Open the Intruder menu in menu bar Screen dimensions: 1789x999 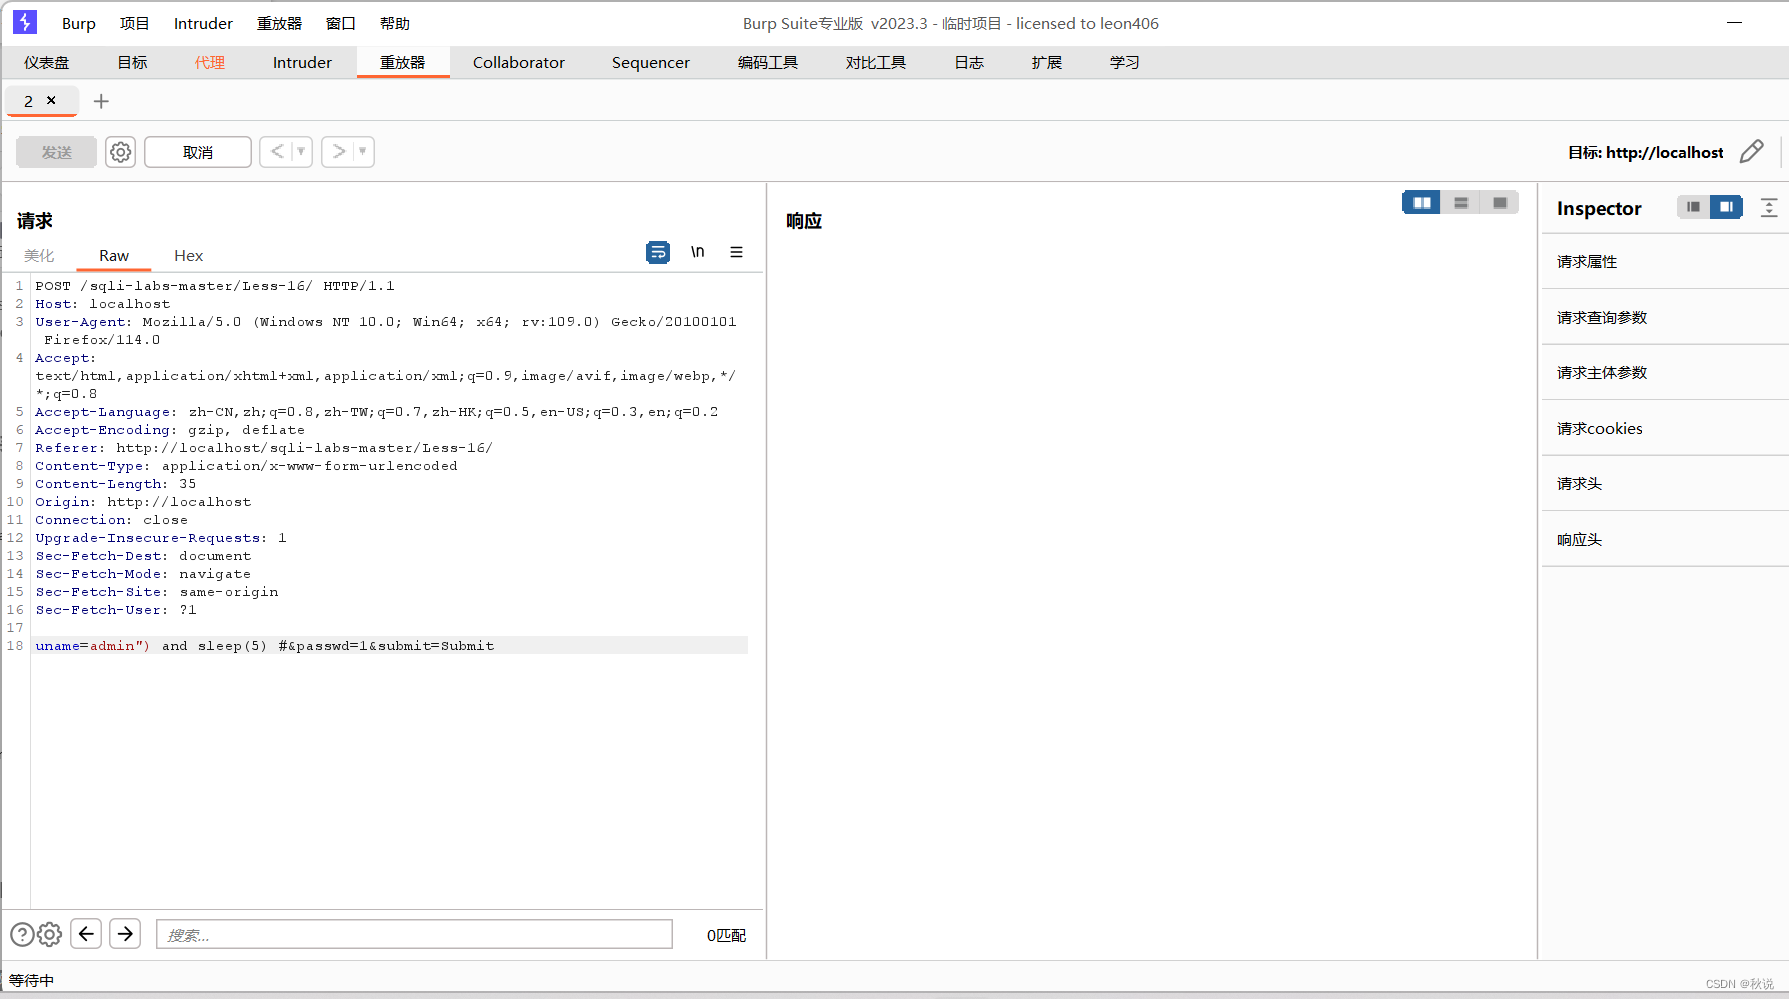[203, 23]
